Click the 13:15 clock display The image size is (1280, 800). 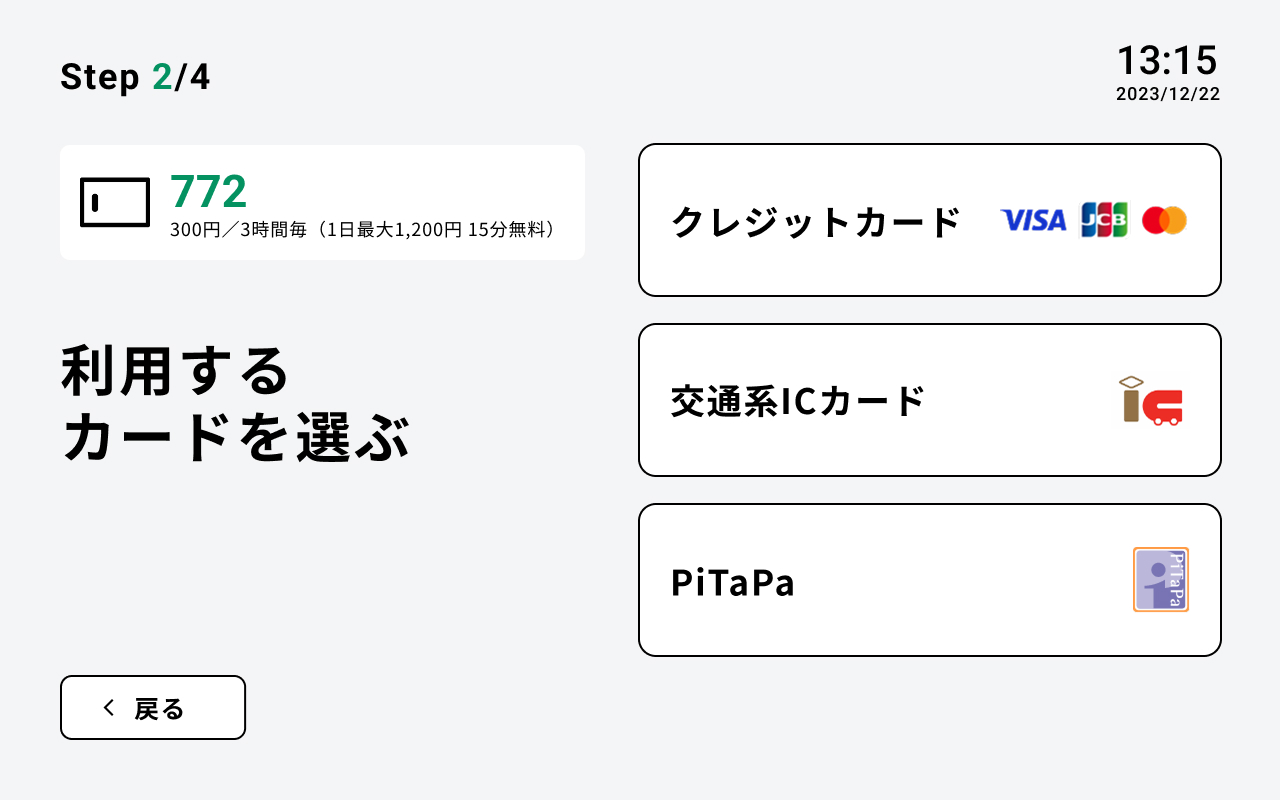tap(1167, 60)
